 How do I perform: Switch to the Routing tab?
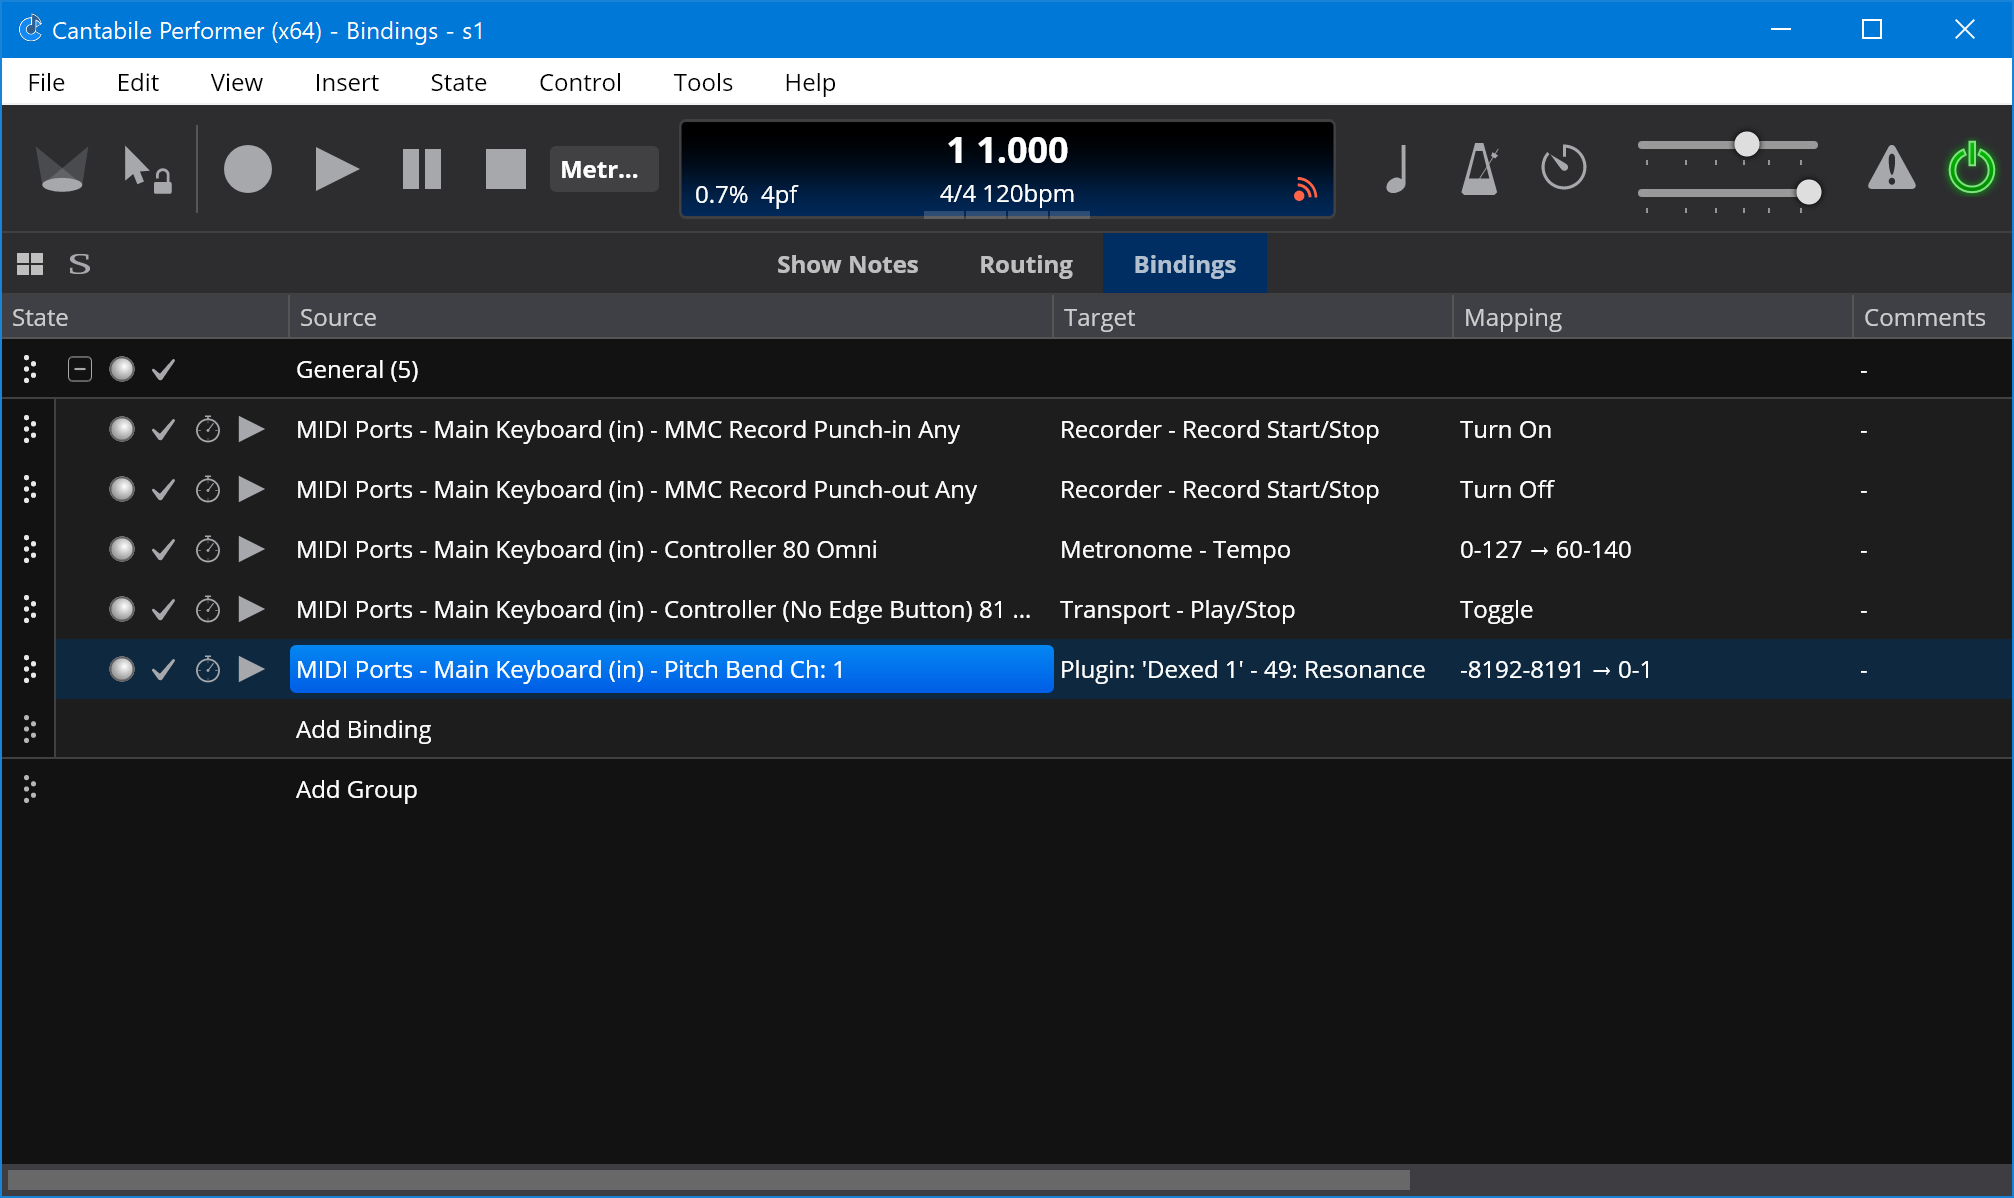pyautogui.click(x=1026, y=264)
